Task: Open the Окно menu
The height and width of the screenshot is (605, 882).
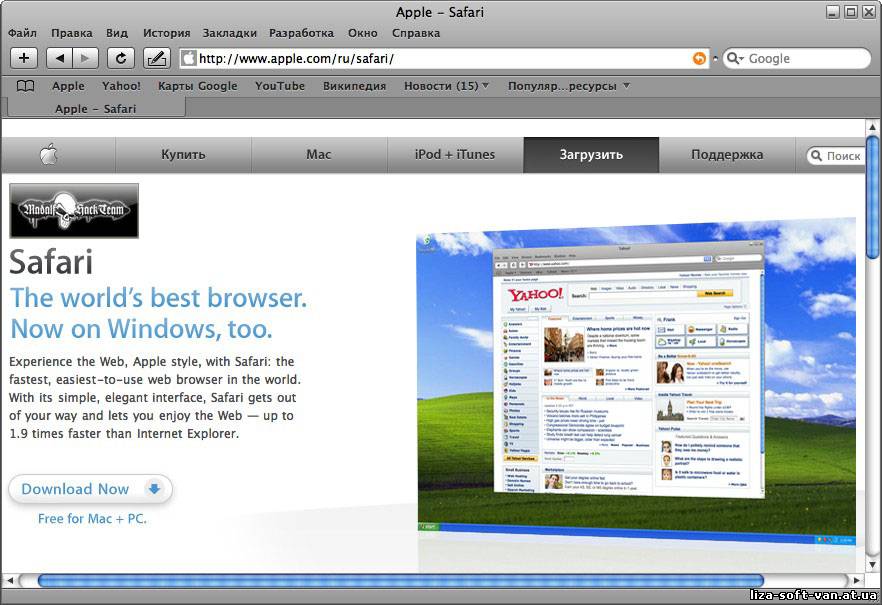Action: click(x=363, y=33)
